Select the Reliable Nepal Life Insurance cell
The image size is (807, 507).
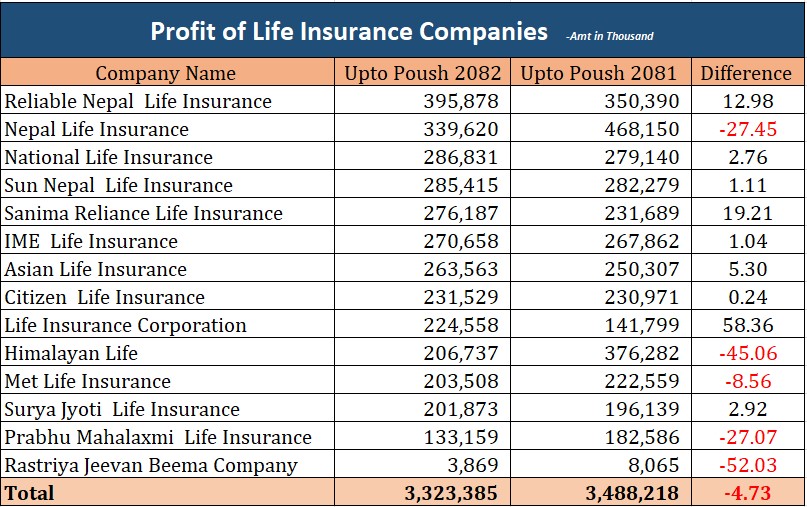tap(138, 101)
